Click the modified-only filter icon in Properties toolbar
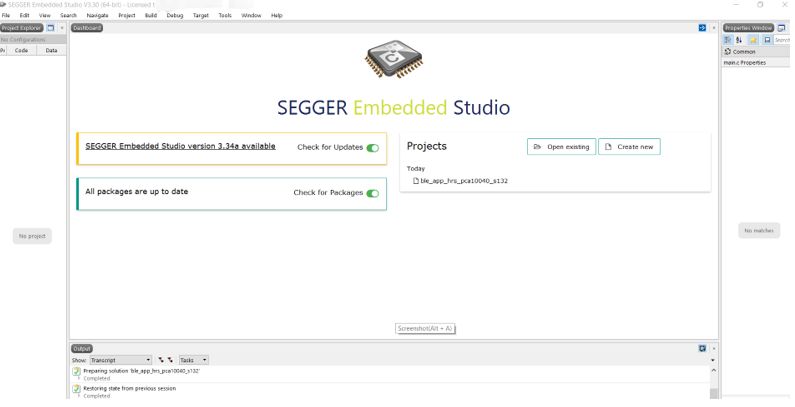 click(x=767, y=39)
